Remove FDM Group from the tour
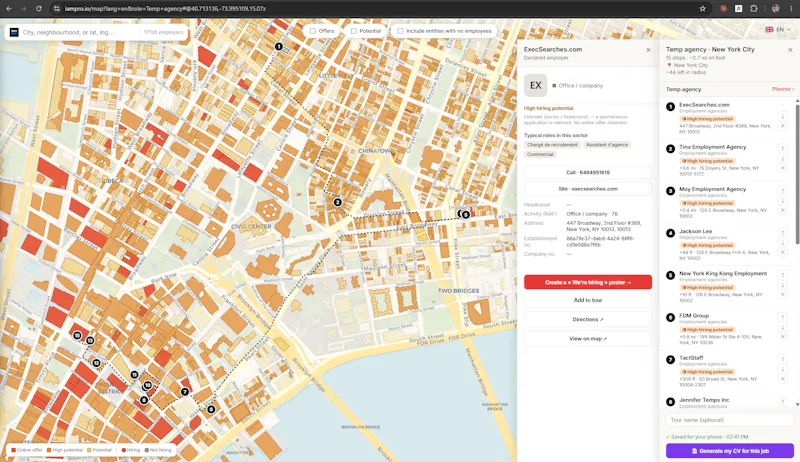Viewport: 800px width, 462px height. 783,337
